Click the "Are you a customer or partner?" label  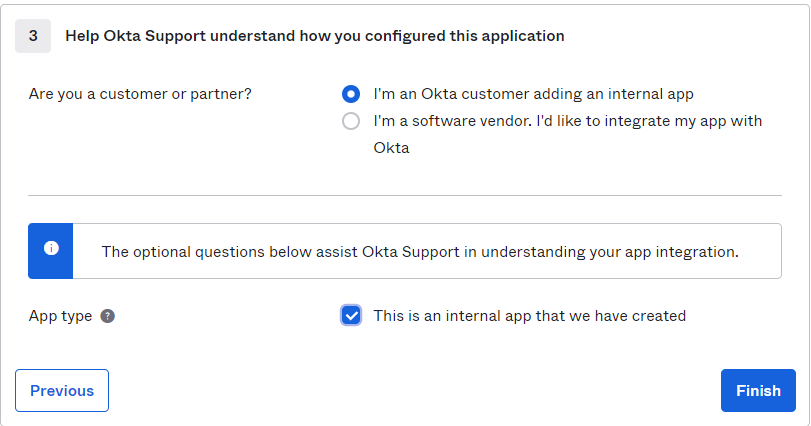pyautogui.click(x=140, y=94)
